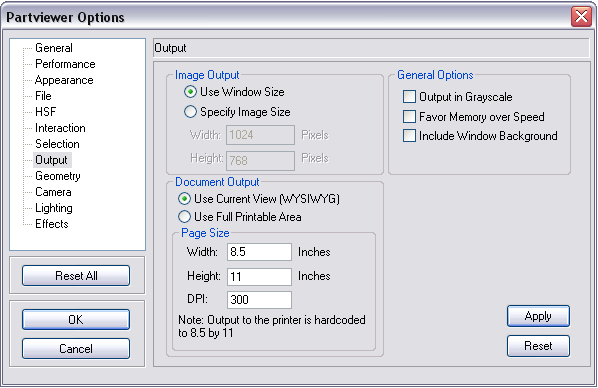Select Effects in the options tree
The height and width of the screenshot is (388, 598).
click(x=51, y=224)
